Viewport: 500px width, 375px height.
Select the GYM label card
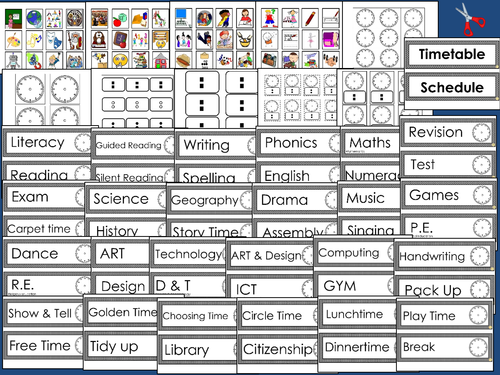coord(354,285)
